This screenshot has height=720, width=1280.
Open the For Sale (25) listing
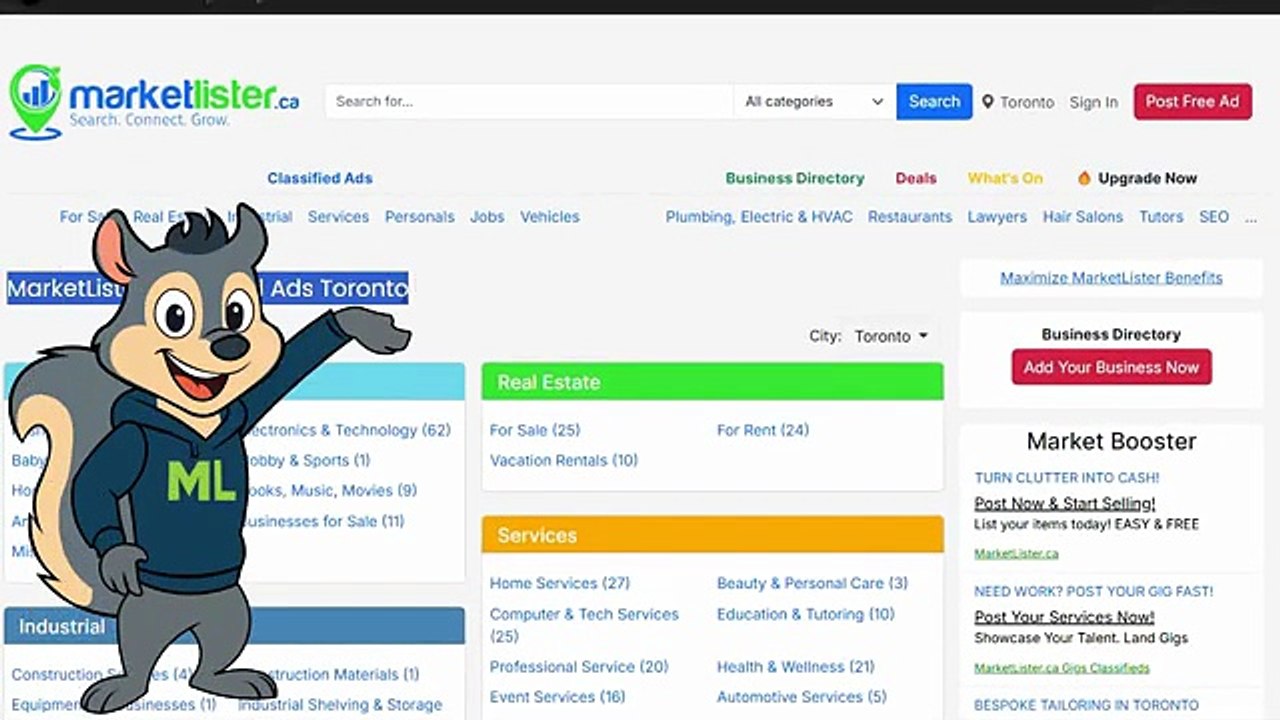[x=535, y=430]
